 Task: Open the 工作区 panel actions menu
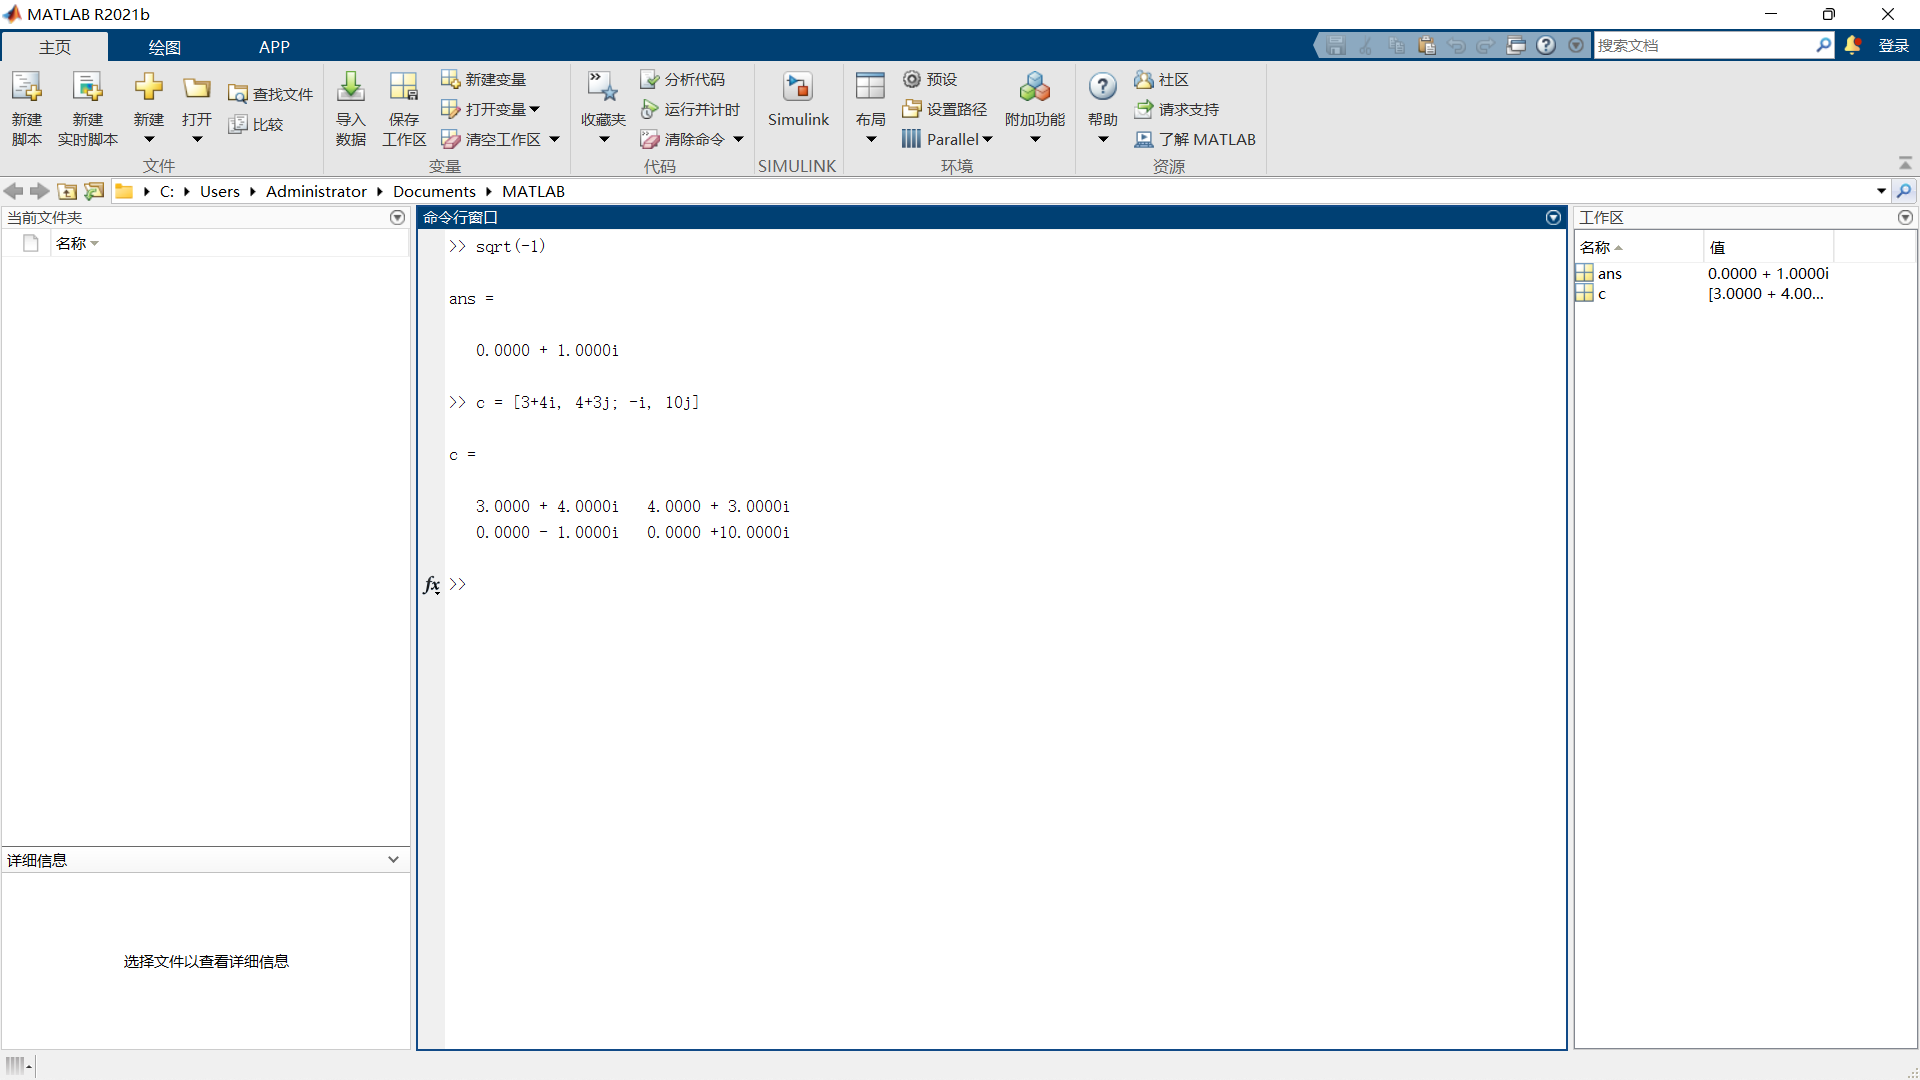coord(1905,217)
